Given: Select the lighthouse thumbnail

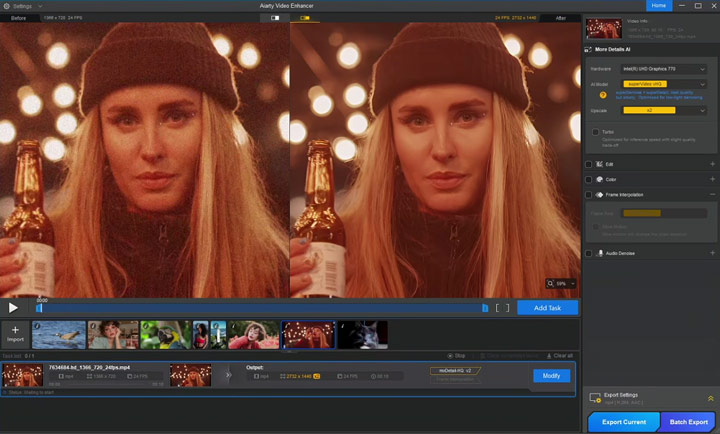Looking at the screenshot, I should pos(219,335).
